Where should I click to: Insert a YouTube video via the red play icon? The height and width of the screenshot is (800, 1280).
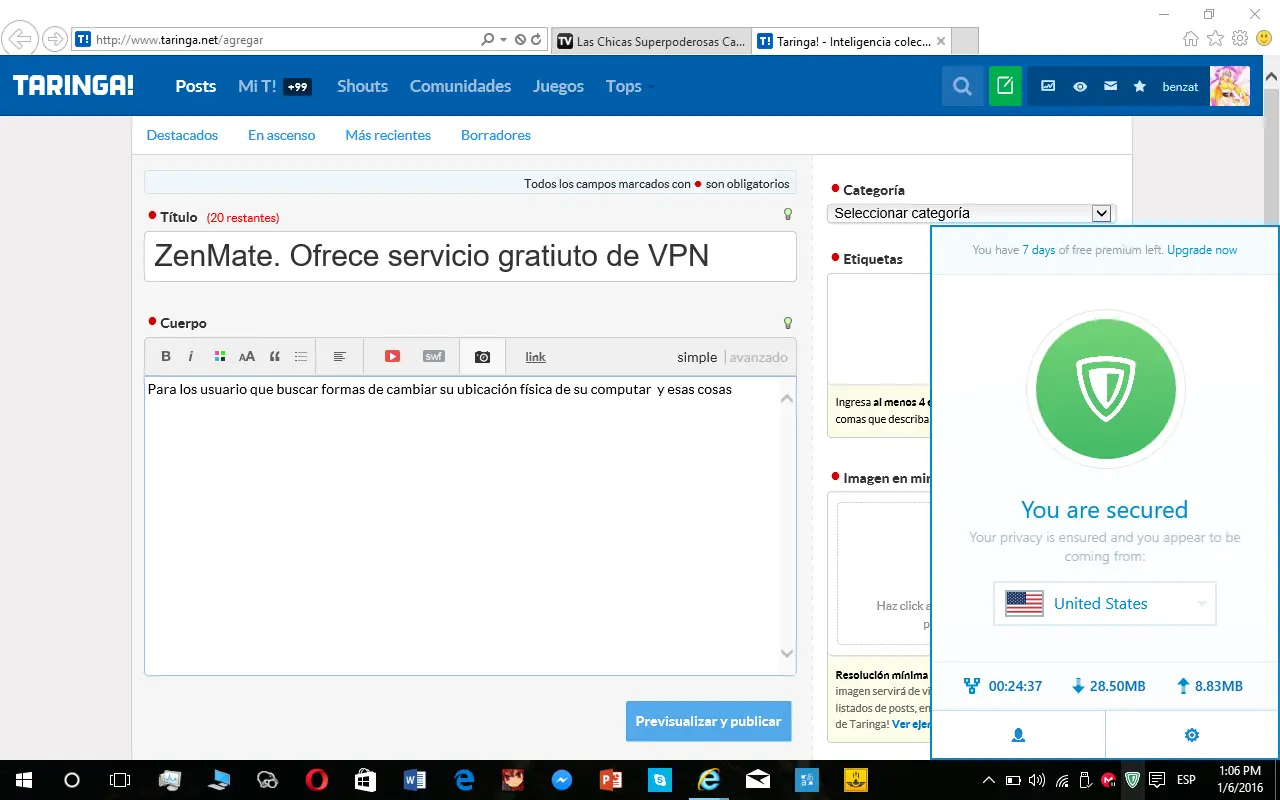[392, 357]
